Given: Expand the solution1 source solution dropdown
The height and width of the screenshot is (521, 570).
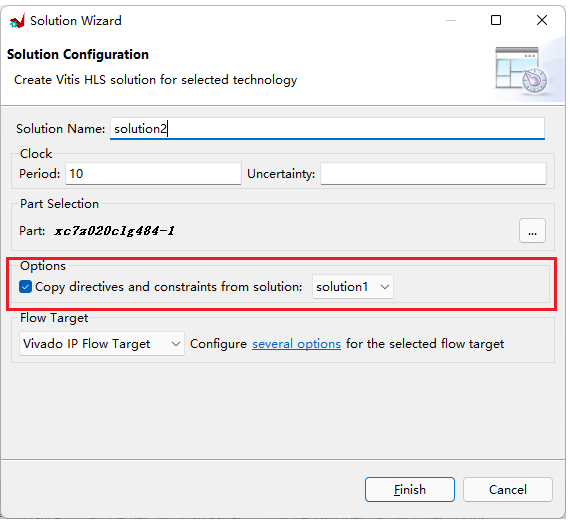Looking at the screenshot, I should (352, 286).
